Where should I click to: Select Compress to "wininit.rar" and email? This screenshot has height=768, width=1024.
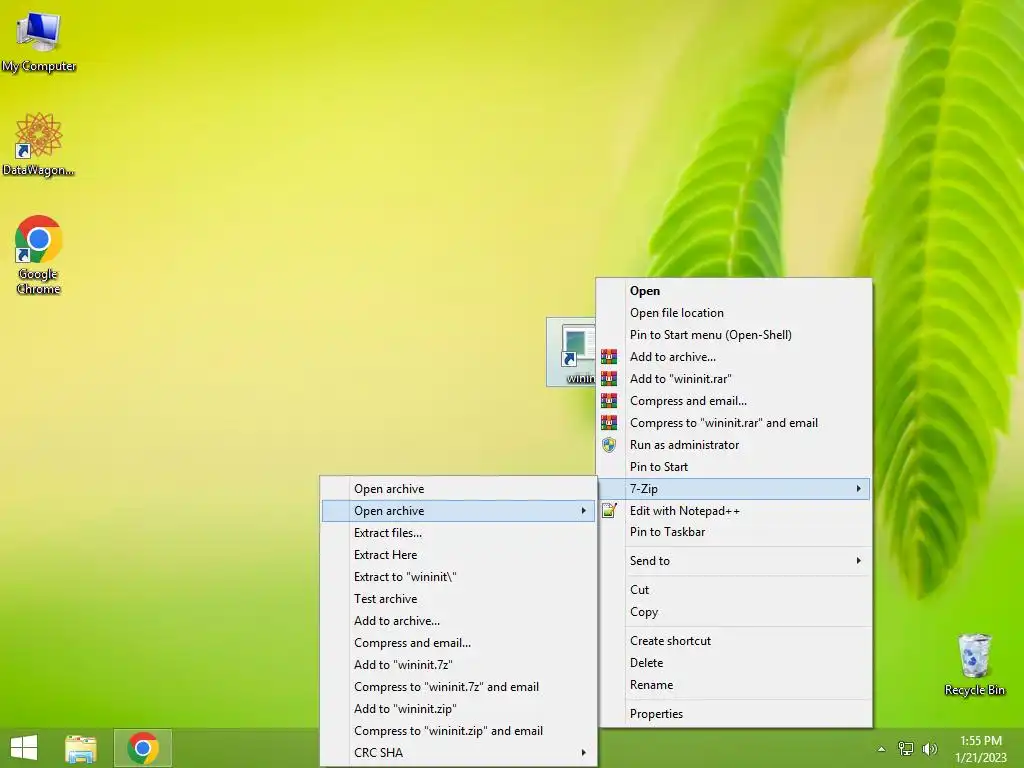[735, 423]
